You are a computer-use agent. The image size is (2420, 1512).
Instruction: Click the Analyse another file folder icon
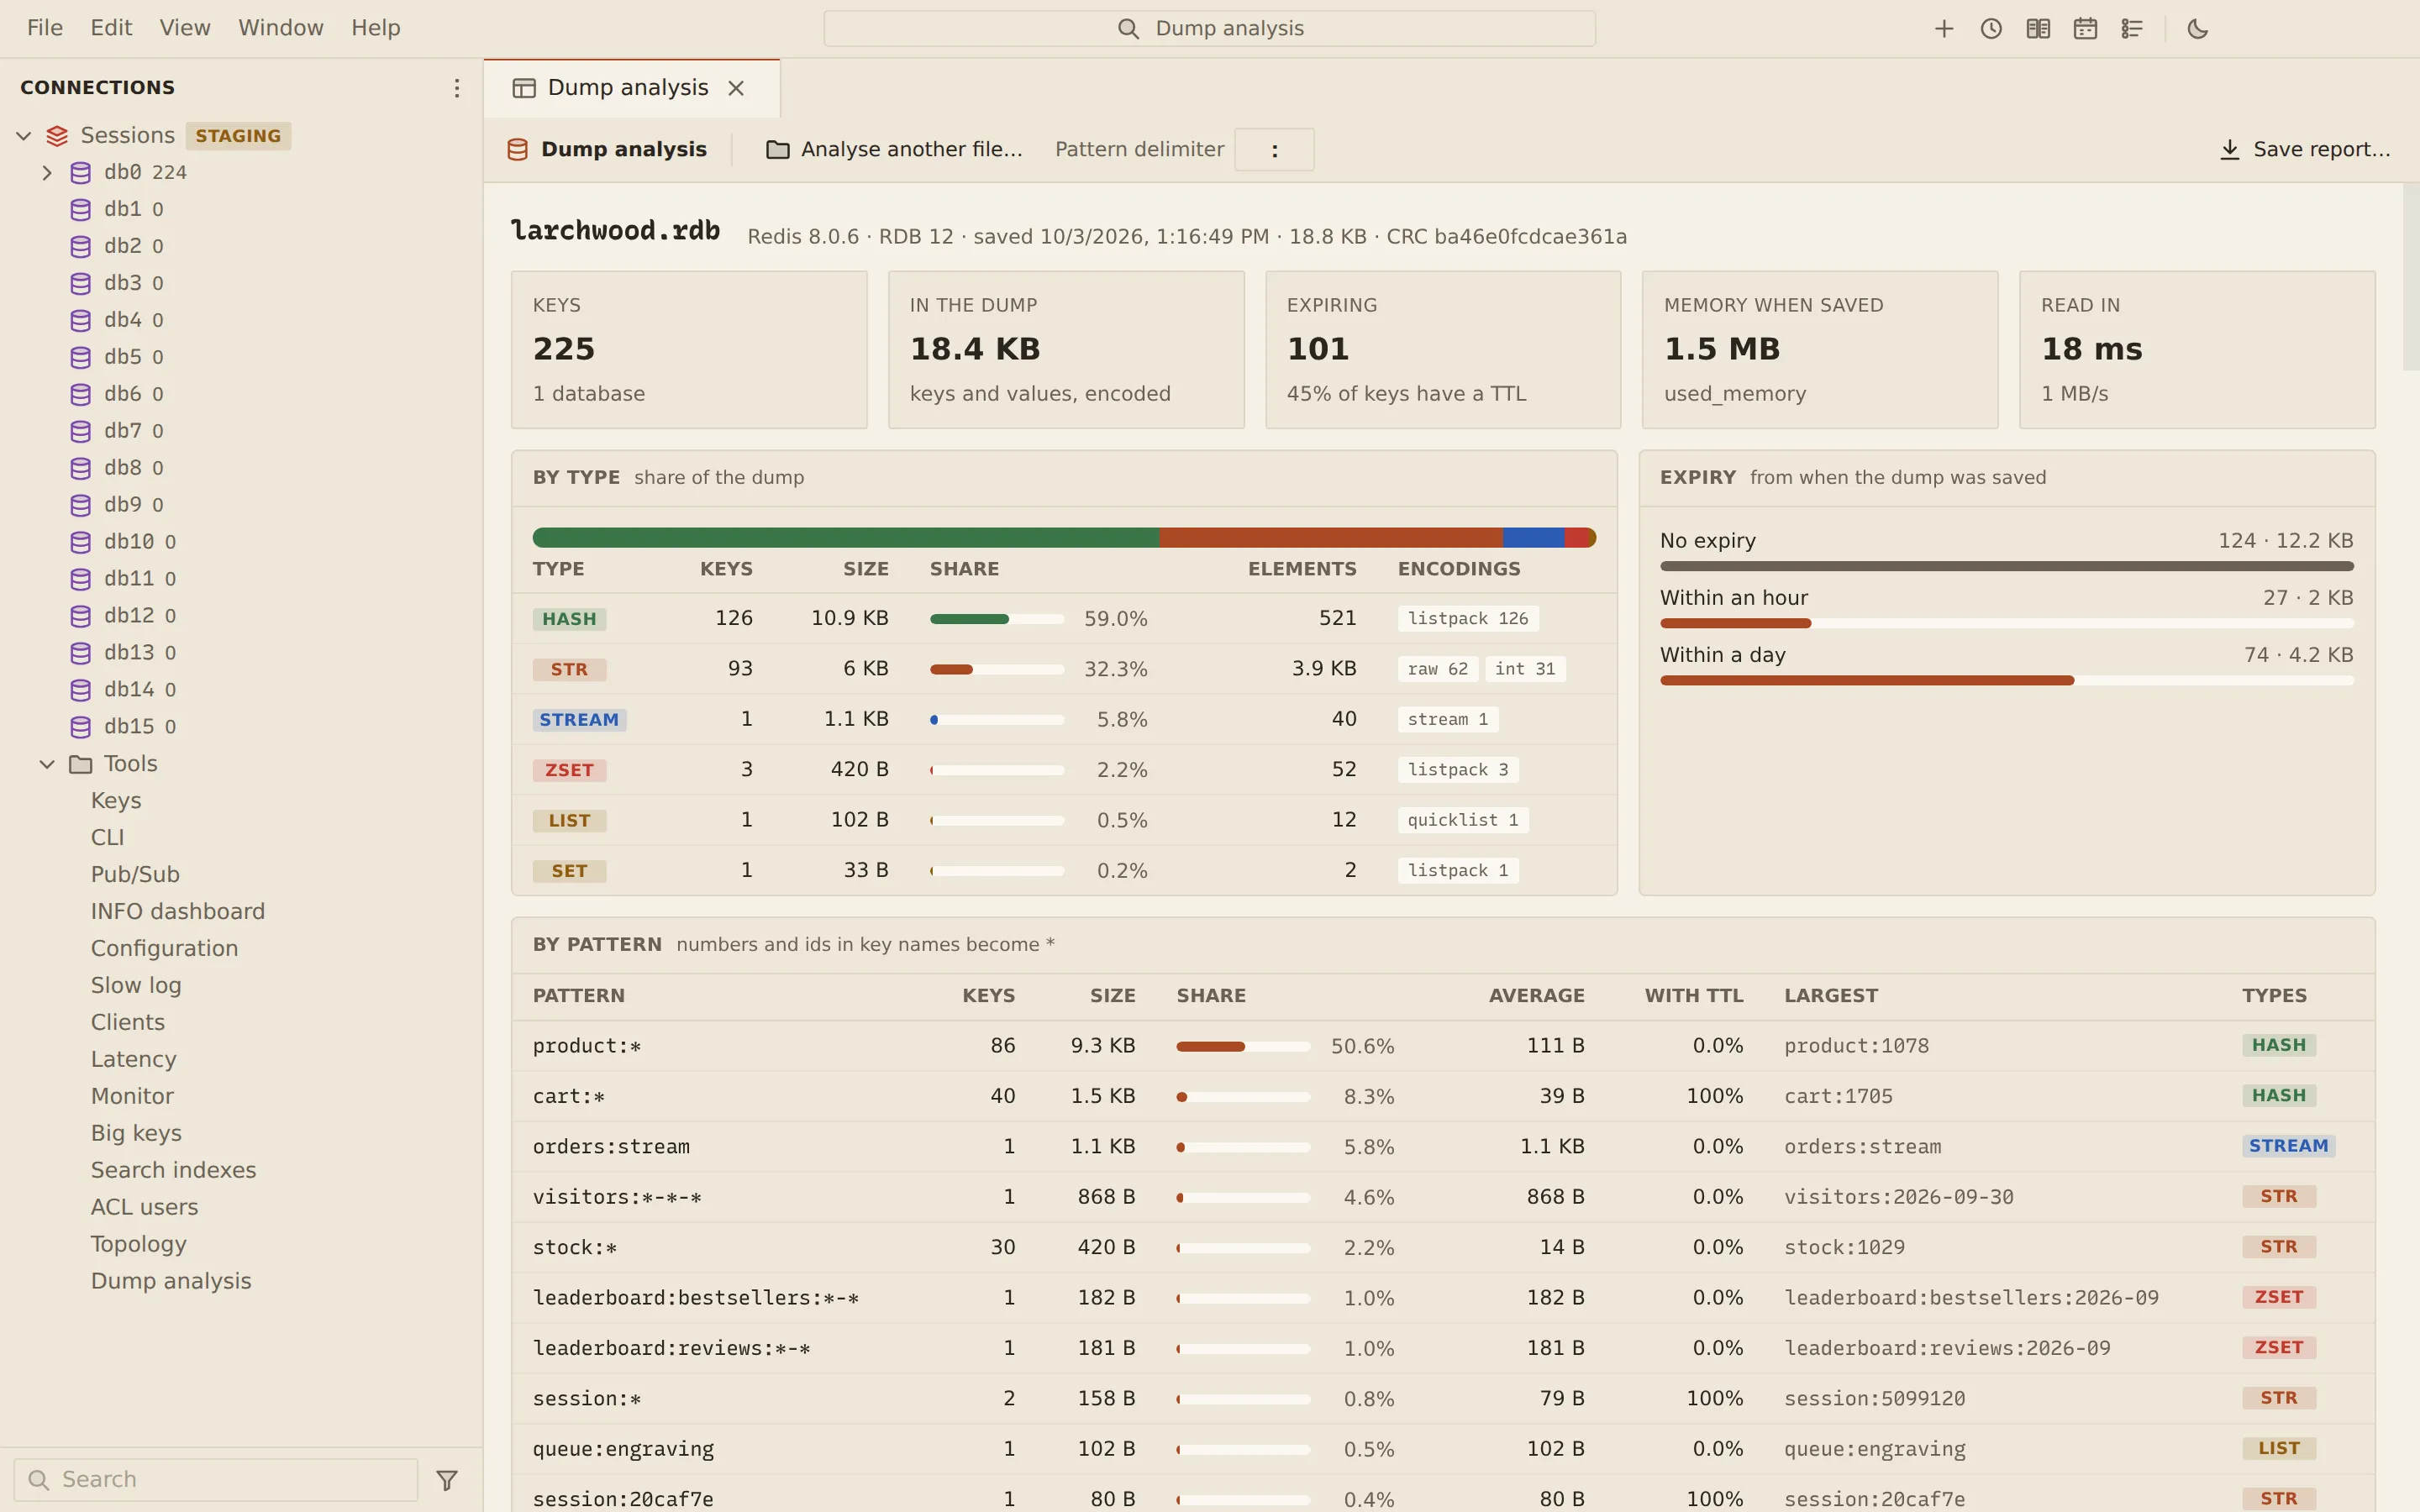point(777,149)
